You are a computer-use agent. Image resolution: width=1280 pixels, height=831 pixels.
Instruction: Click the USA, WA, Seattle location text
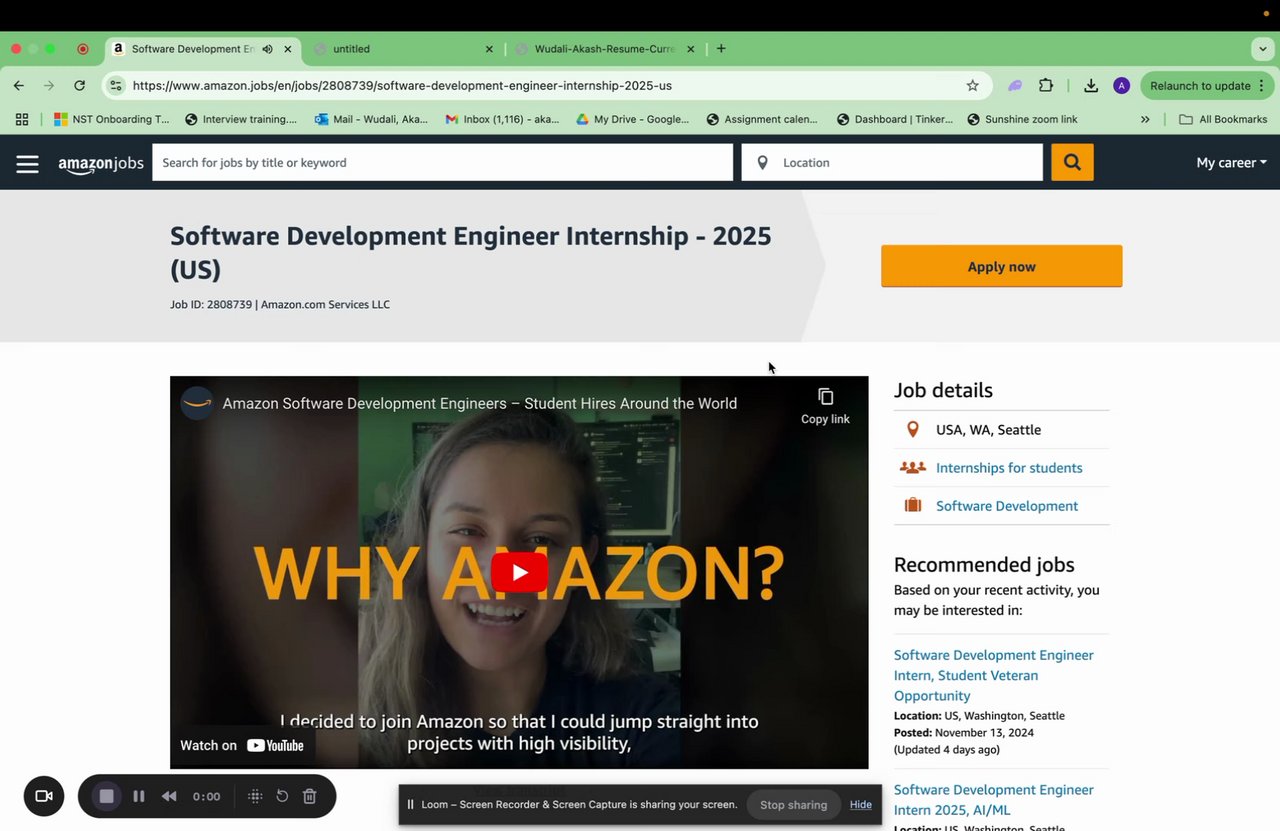pos(988,430)
